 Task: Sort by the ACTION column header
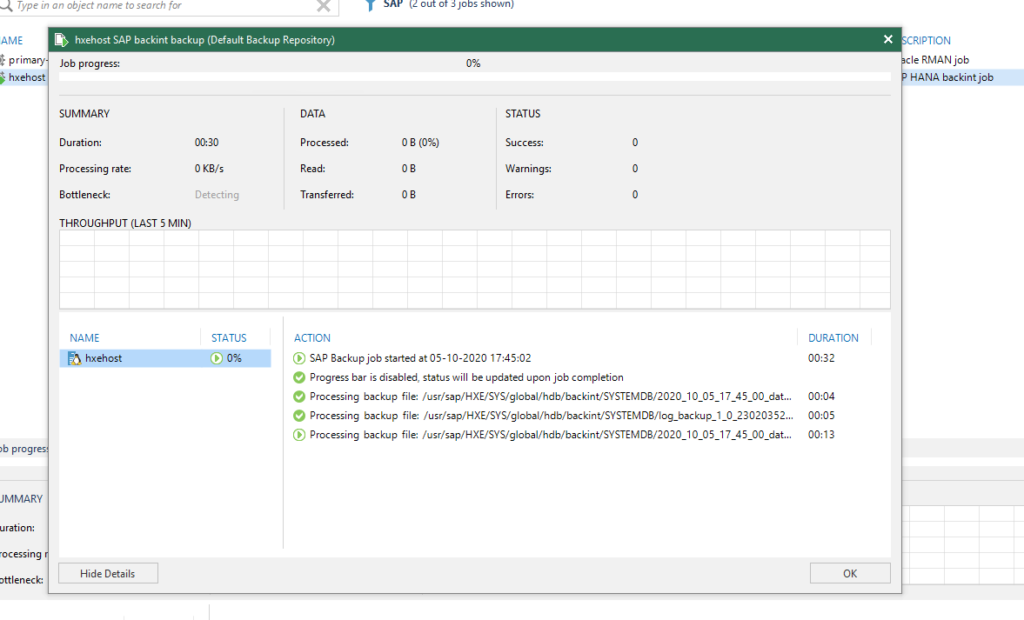click(312, 338)
